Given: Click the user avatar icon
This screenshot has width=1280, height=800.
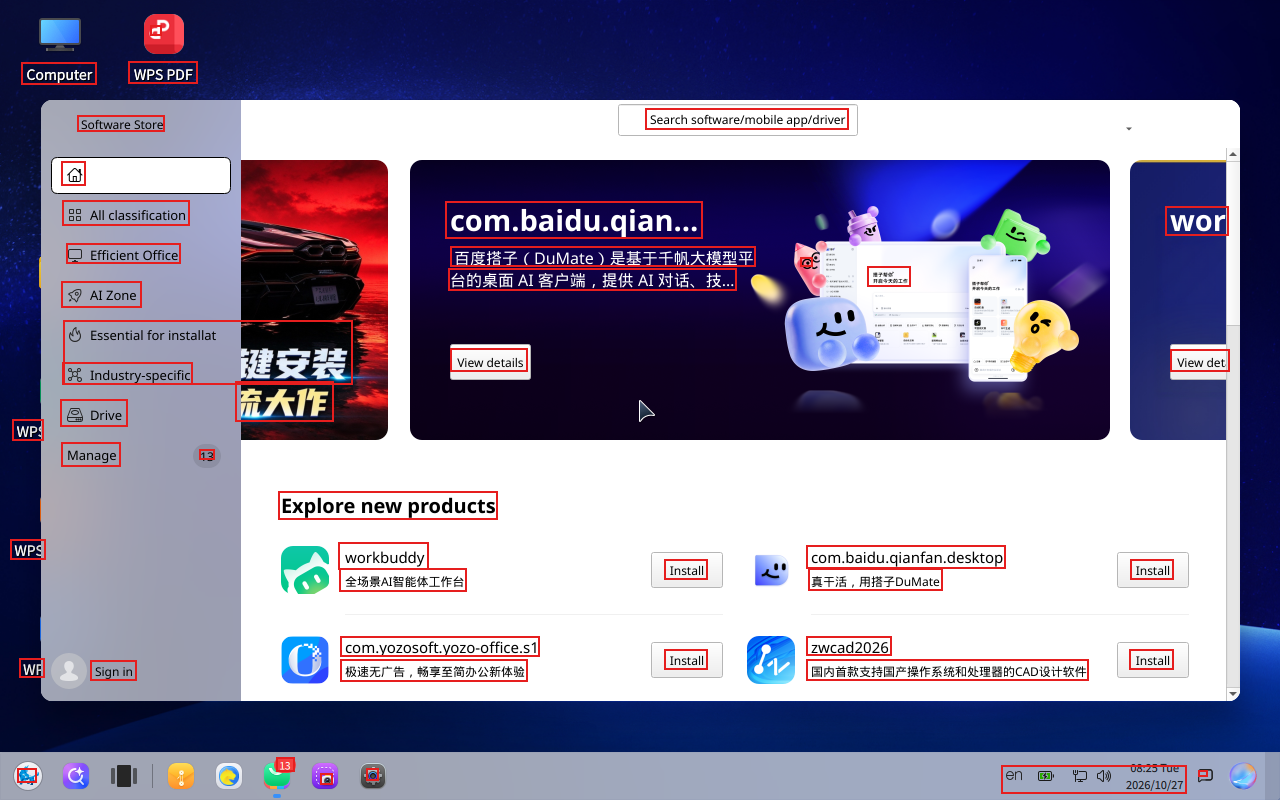Looking at the screenshot, I should (69, 671).
